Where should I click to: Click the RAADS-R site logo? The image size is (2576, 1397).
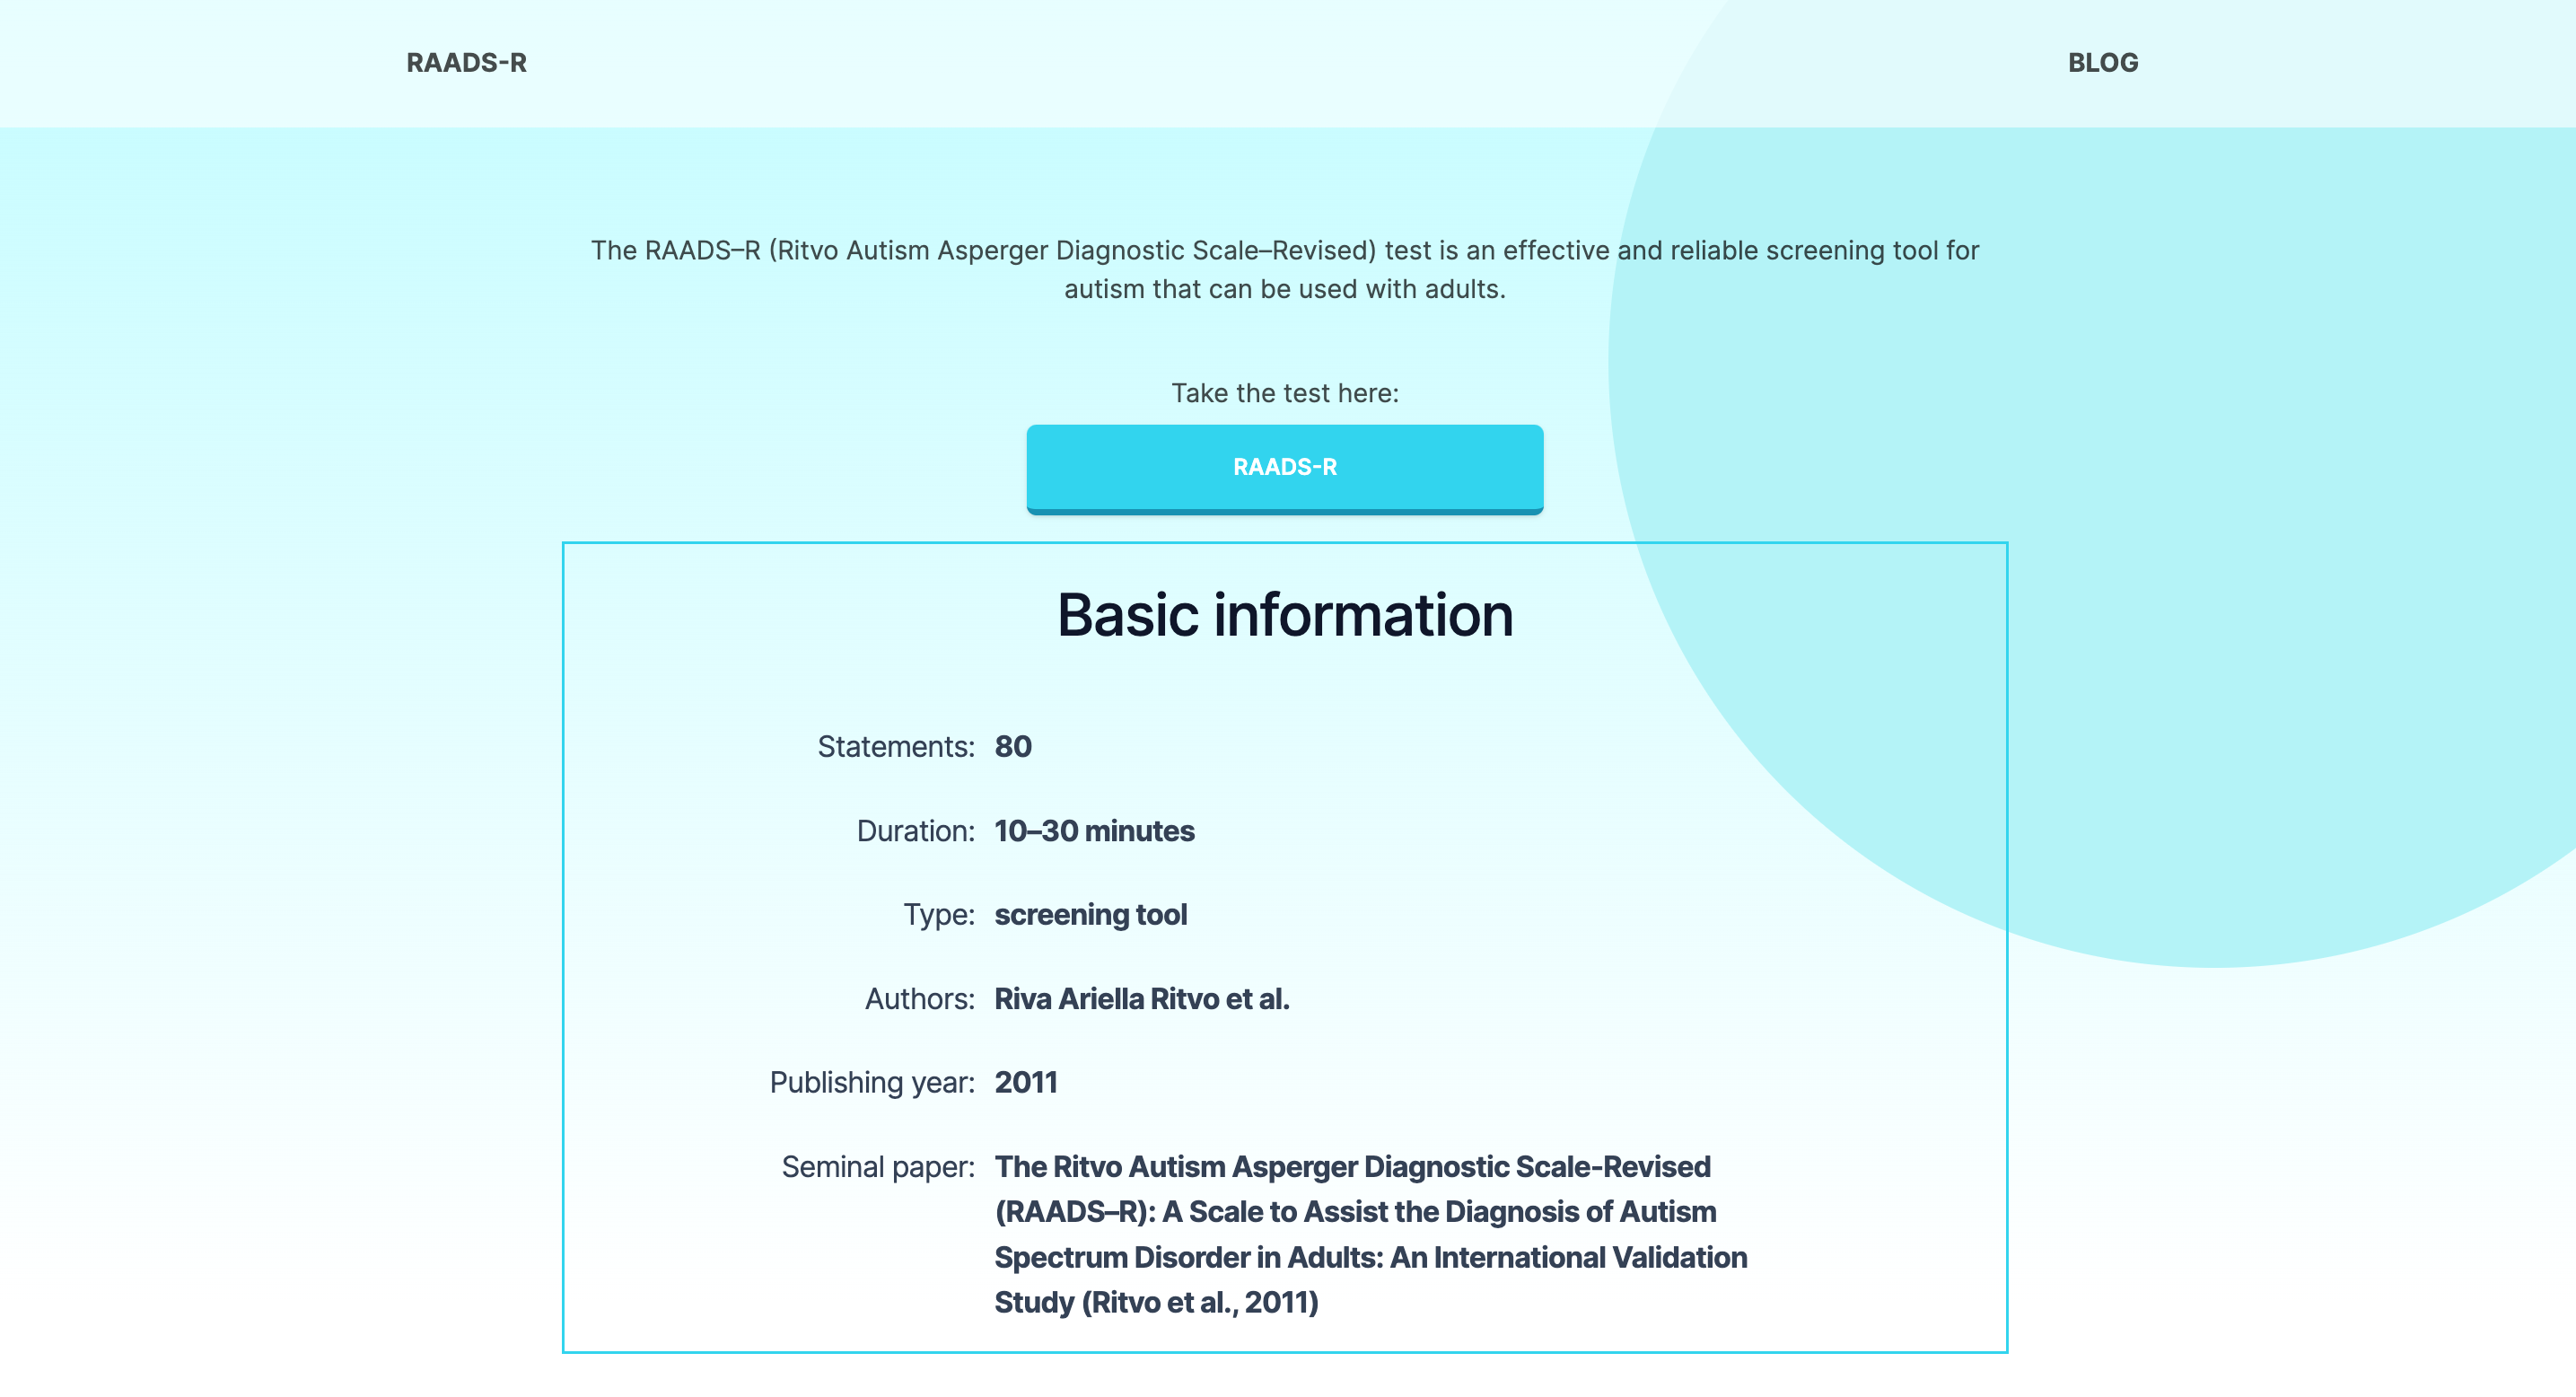click(x=466, y=63)
